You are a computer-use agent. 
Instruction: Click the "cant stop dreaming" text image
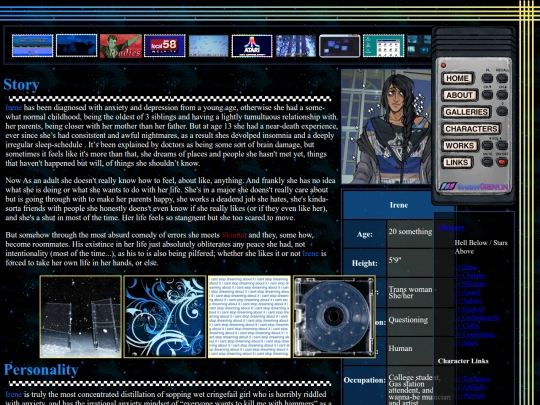click(x=249, y=316)
